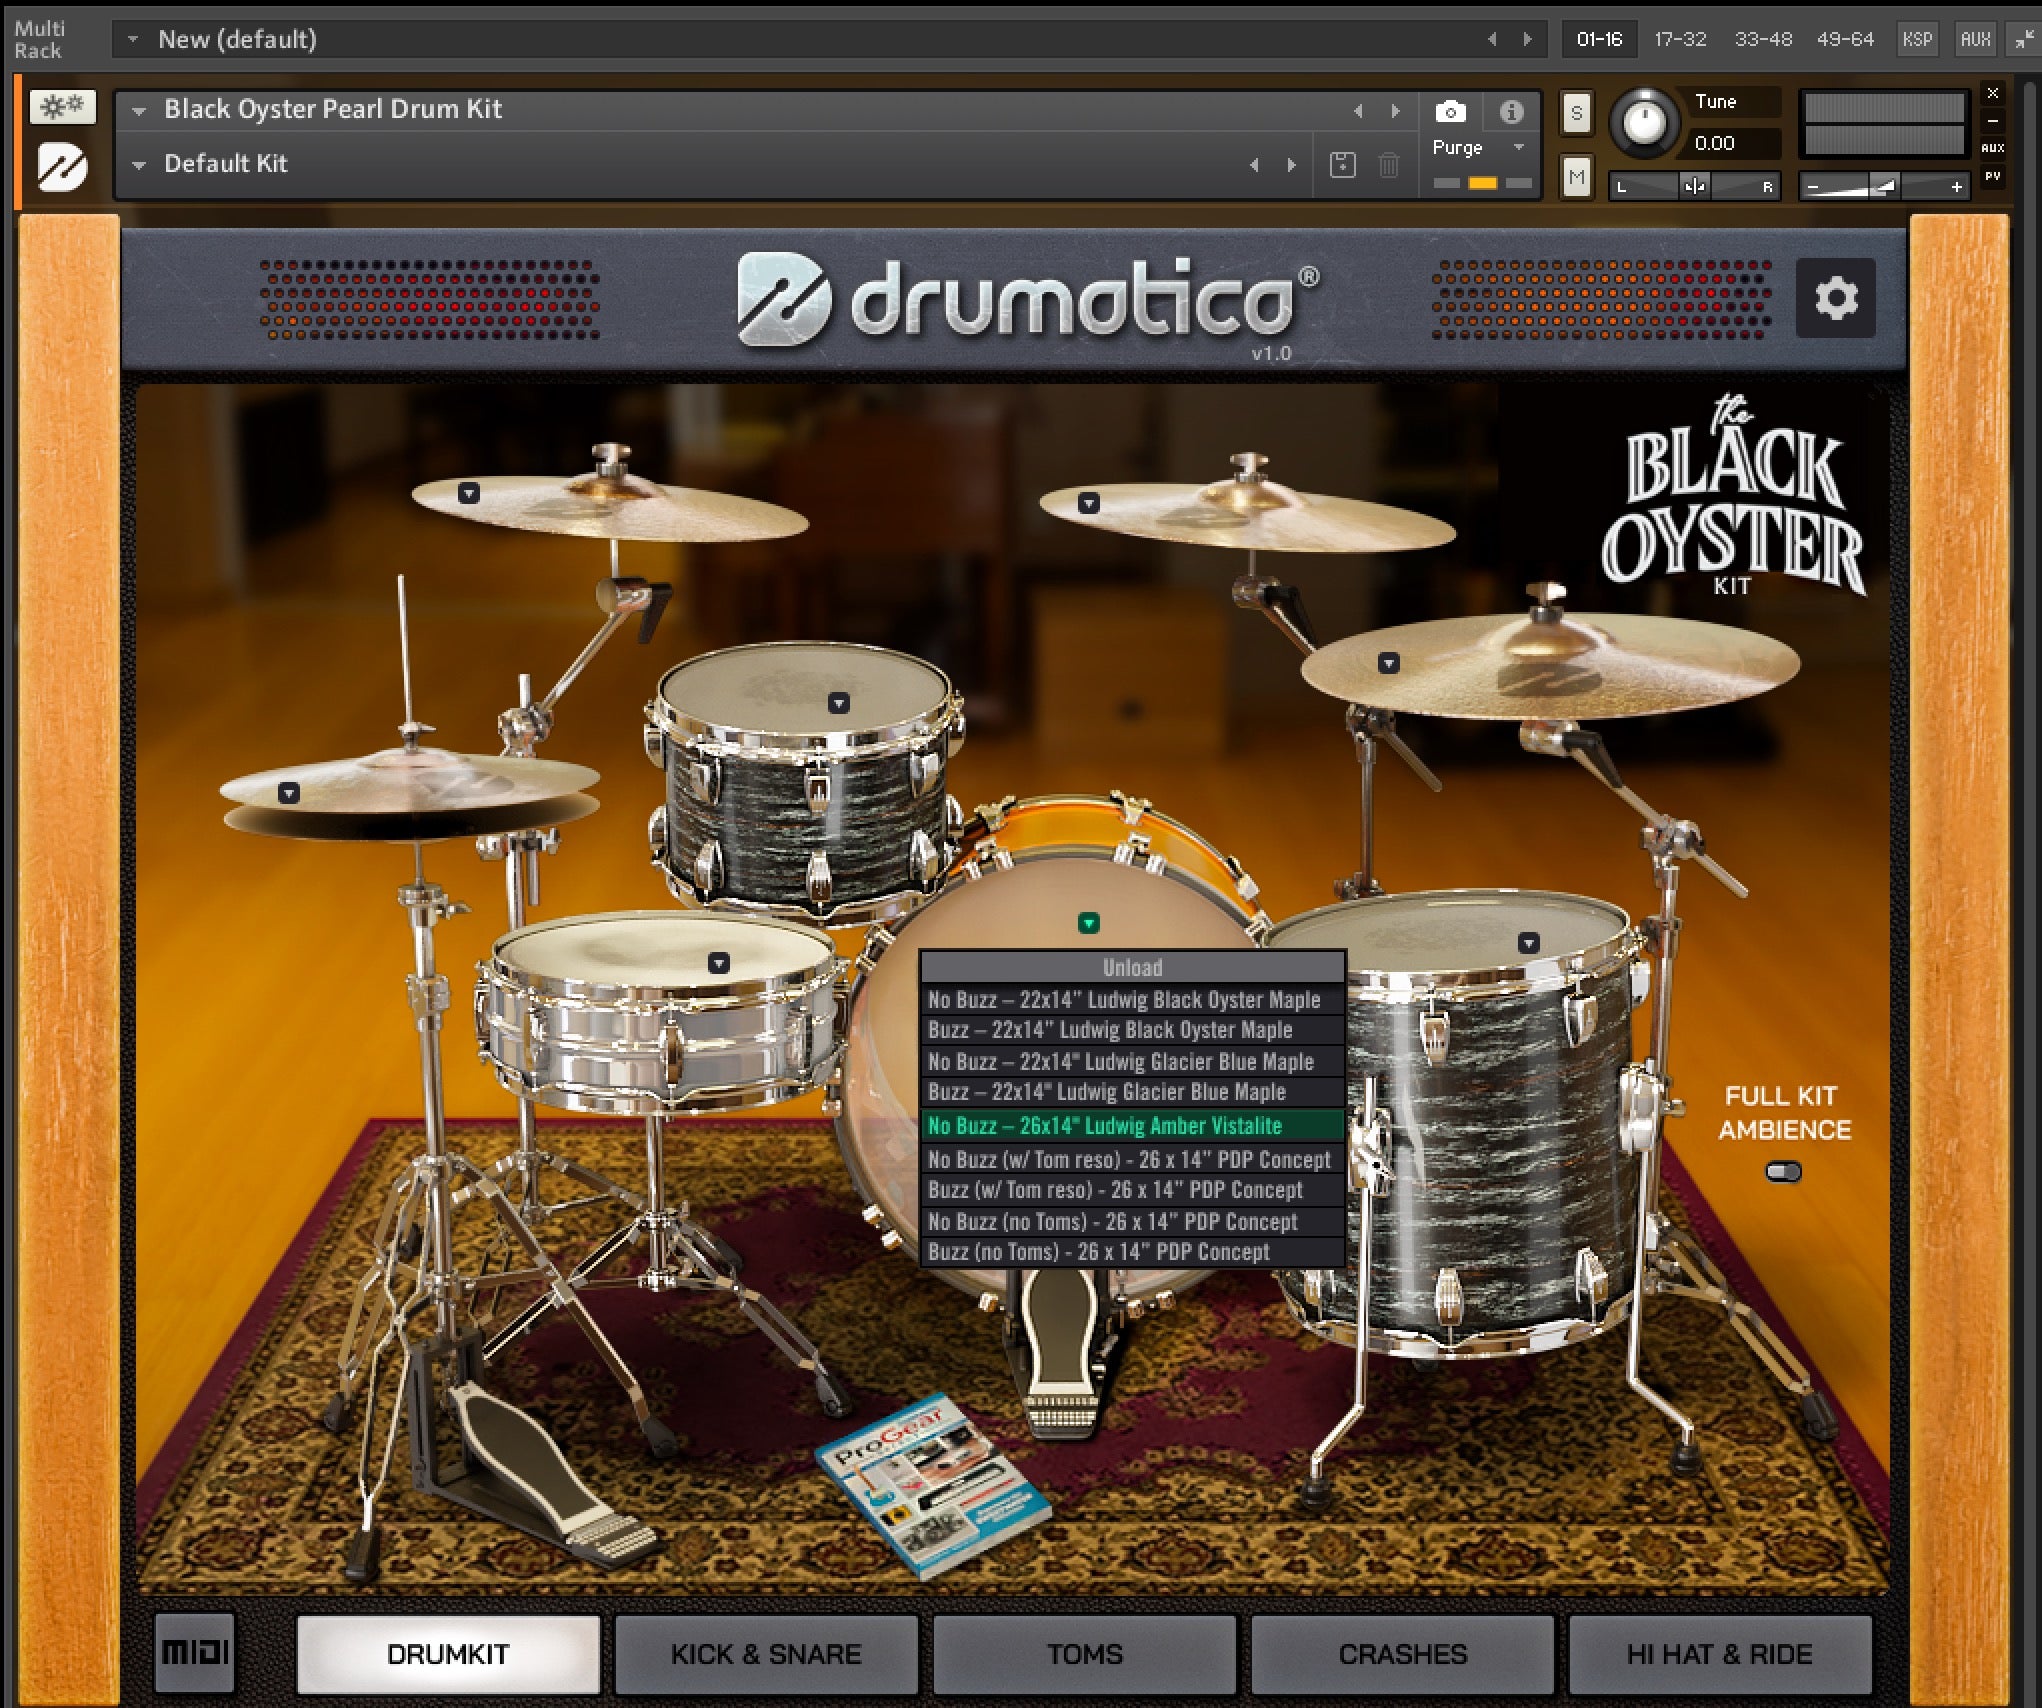Click the Tune knob

click(x=1644, y=123)
